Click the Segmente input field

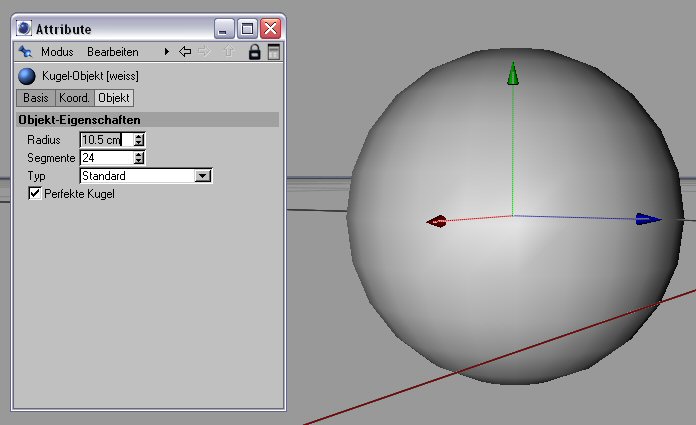tap(105, 158)
